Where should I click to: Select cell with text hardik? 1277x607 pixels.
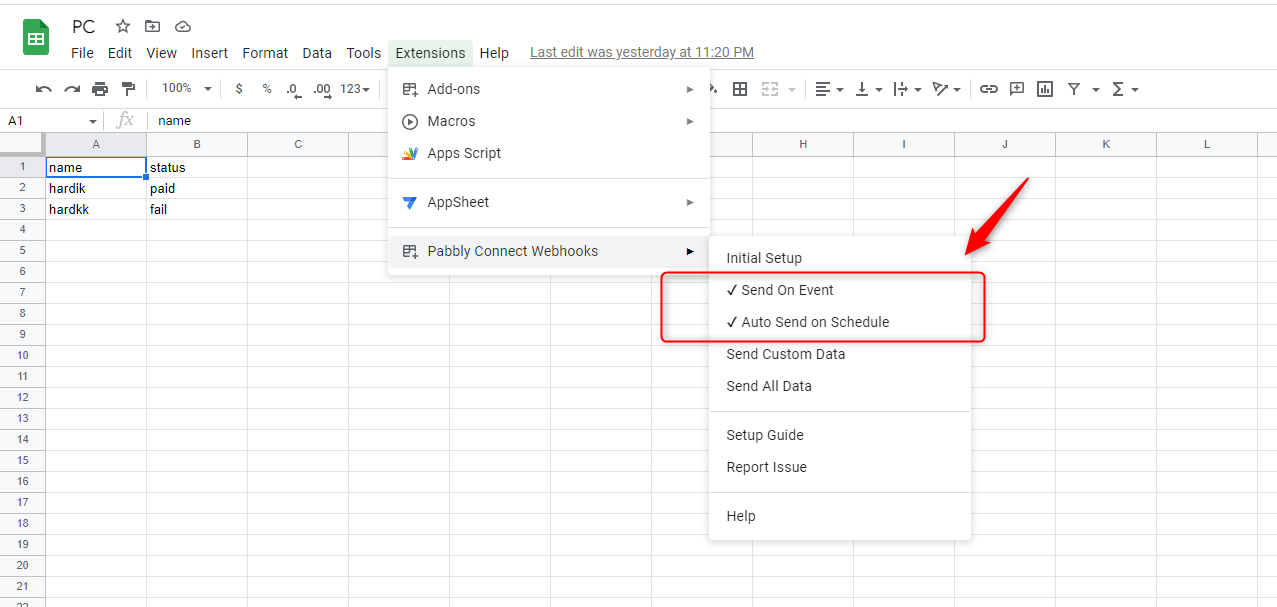click(x=96, y=188)
